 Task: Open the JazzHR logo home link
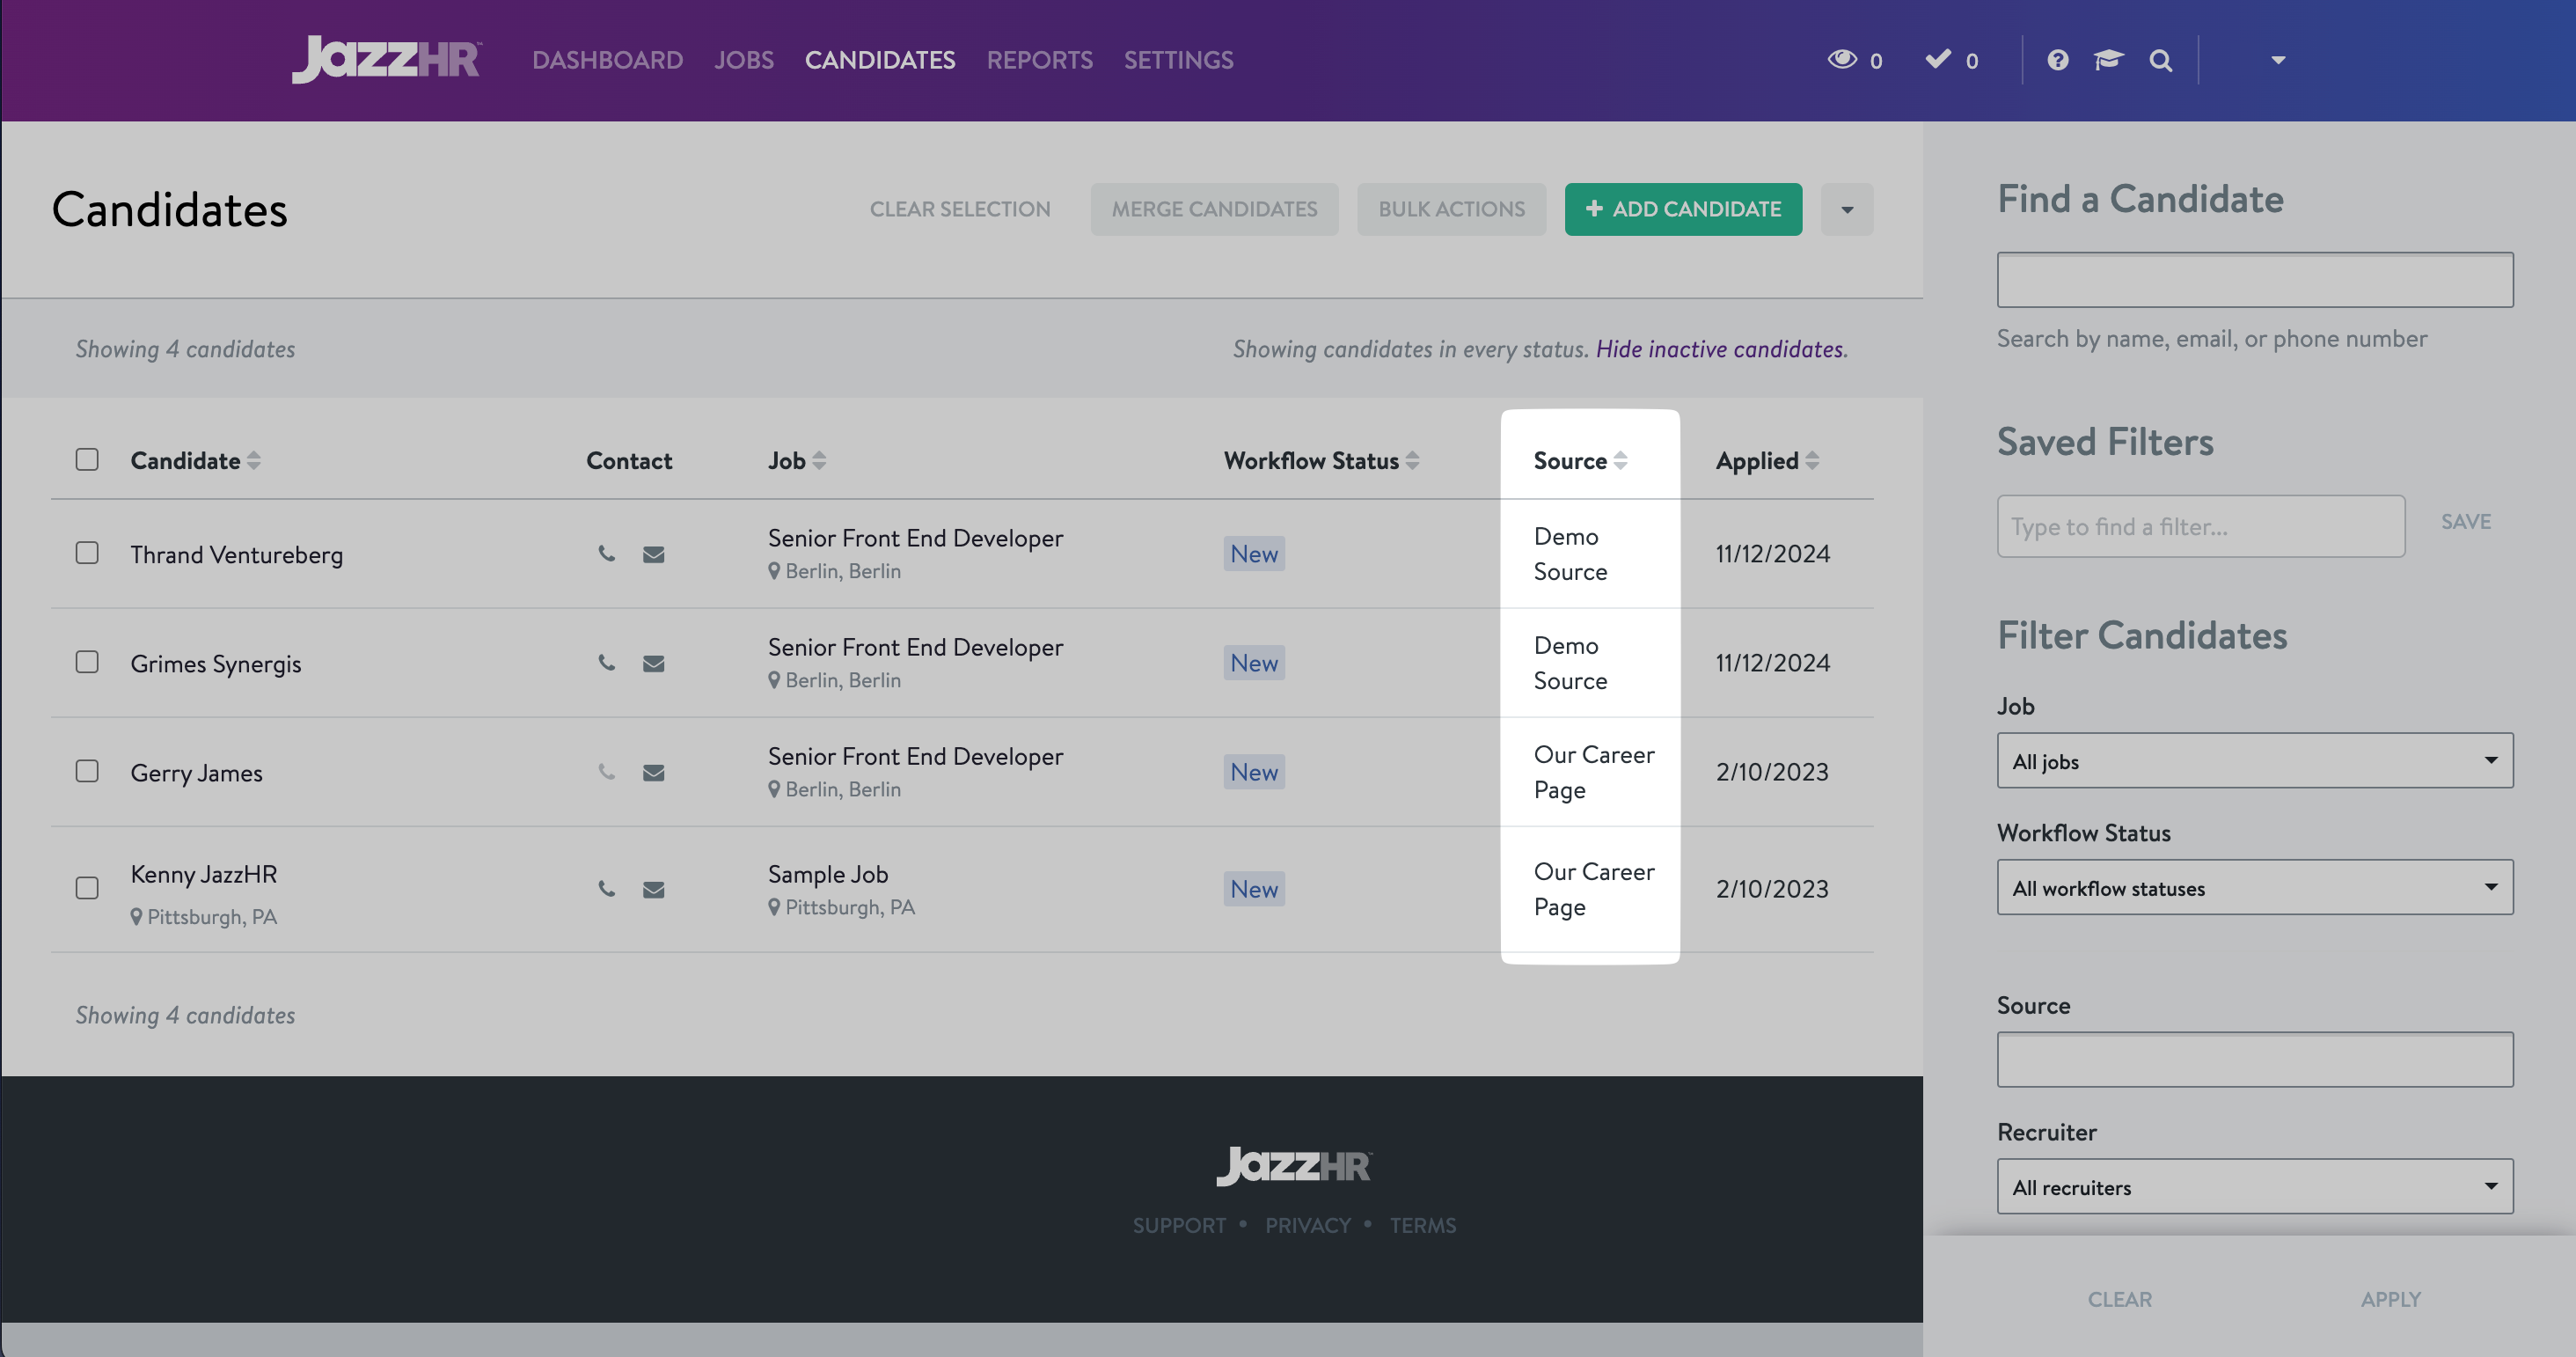point(386,59)
